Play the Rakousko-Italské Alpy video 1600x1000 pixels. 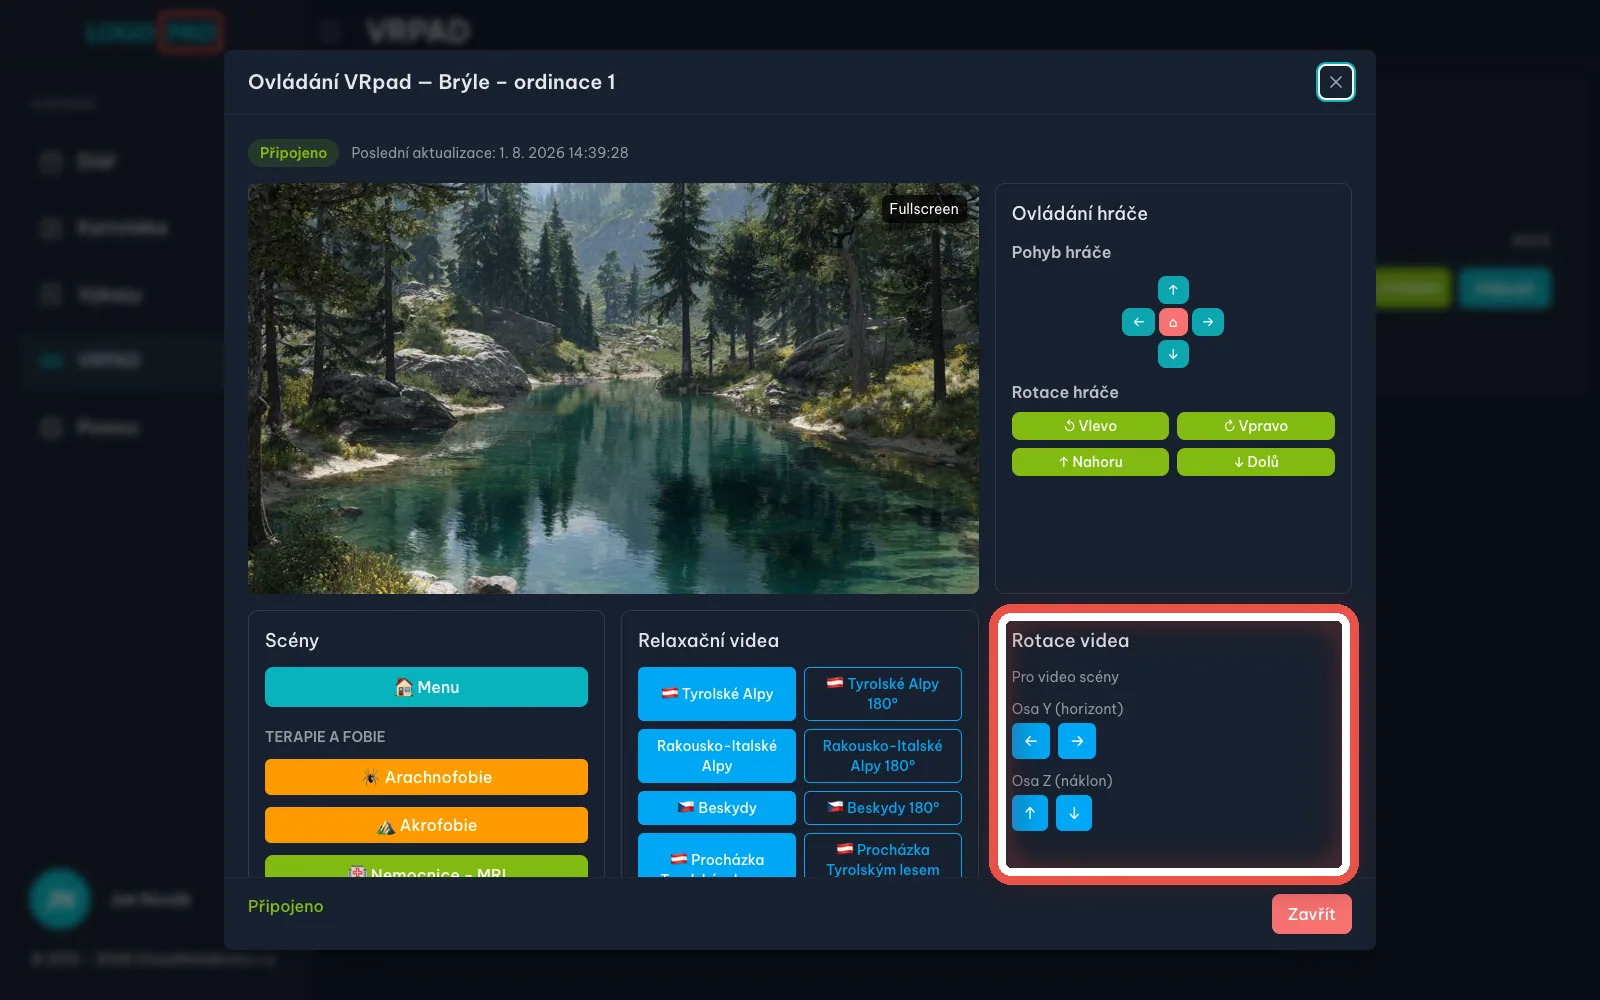point(717,756)
